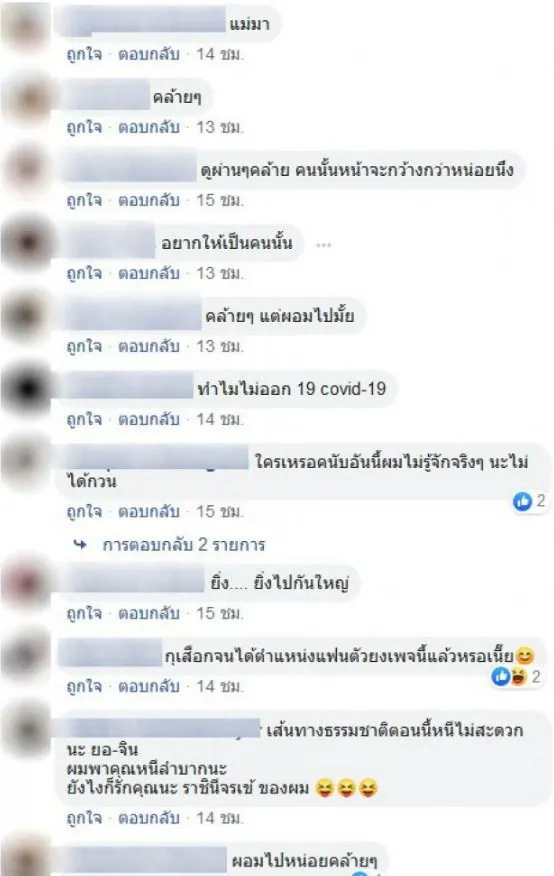The height and width of the screenshot is (876, 554).
Task: Reply to the 'กูเสือกจนได้ตำแหน่งแฟนตัวยง' comment
Action: (x=149, y=686)
